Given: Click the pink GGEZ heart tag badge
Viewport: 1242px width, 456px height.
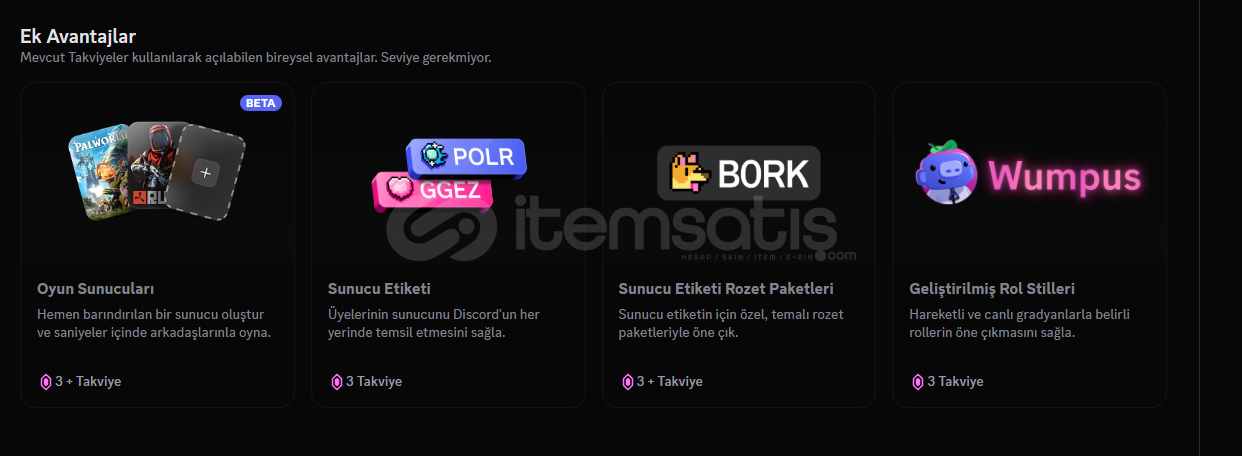Looking at the screenshot, I should point(433,190).
